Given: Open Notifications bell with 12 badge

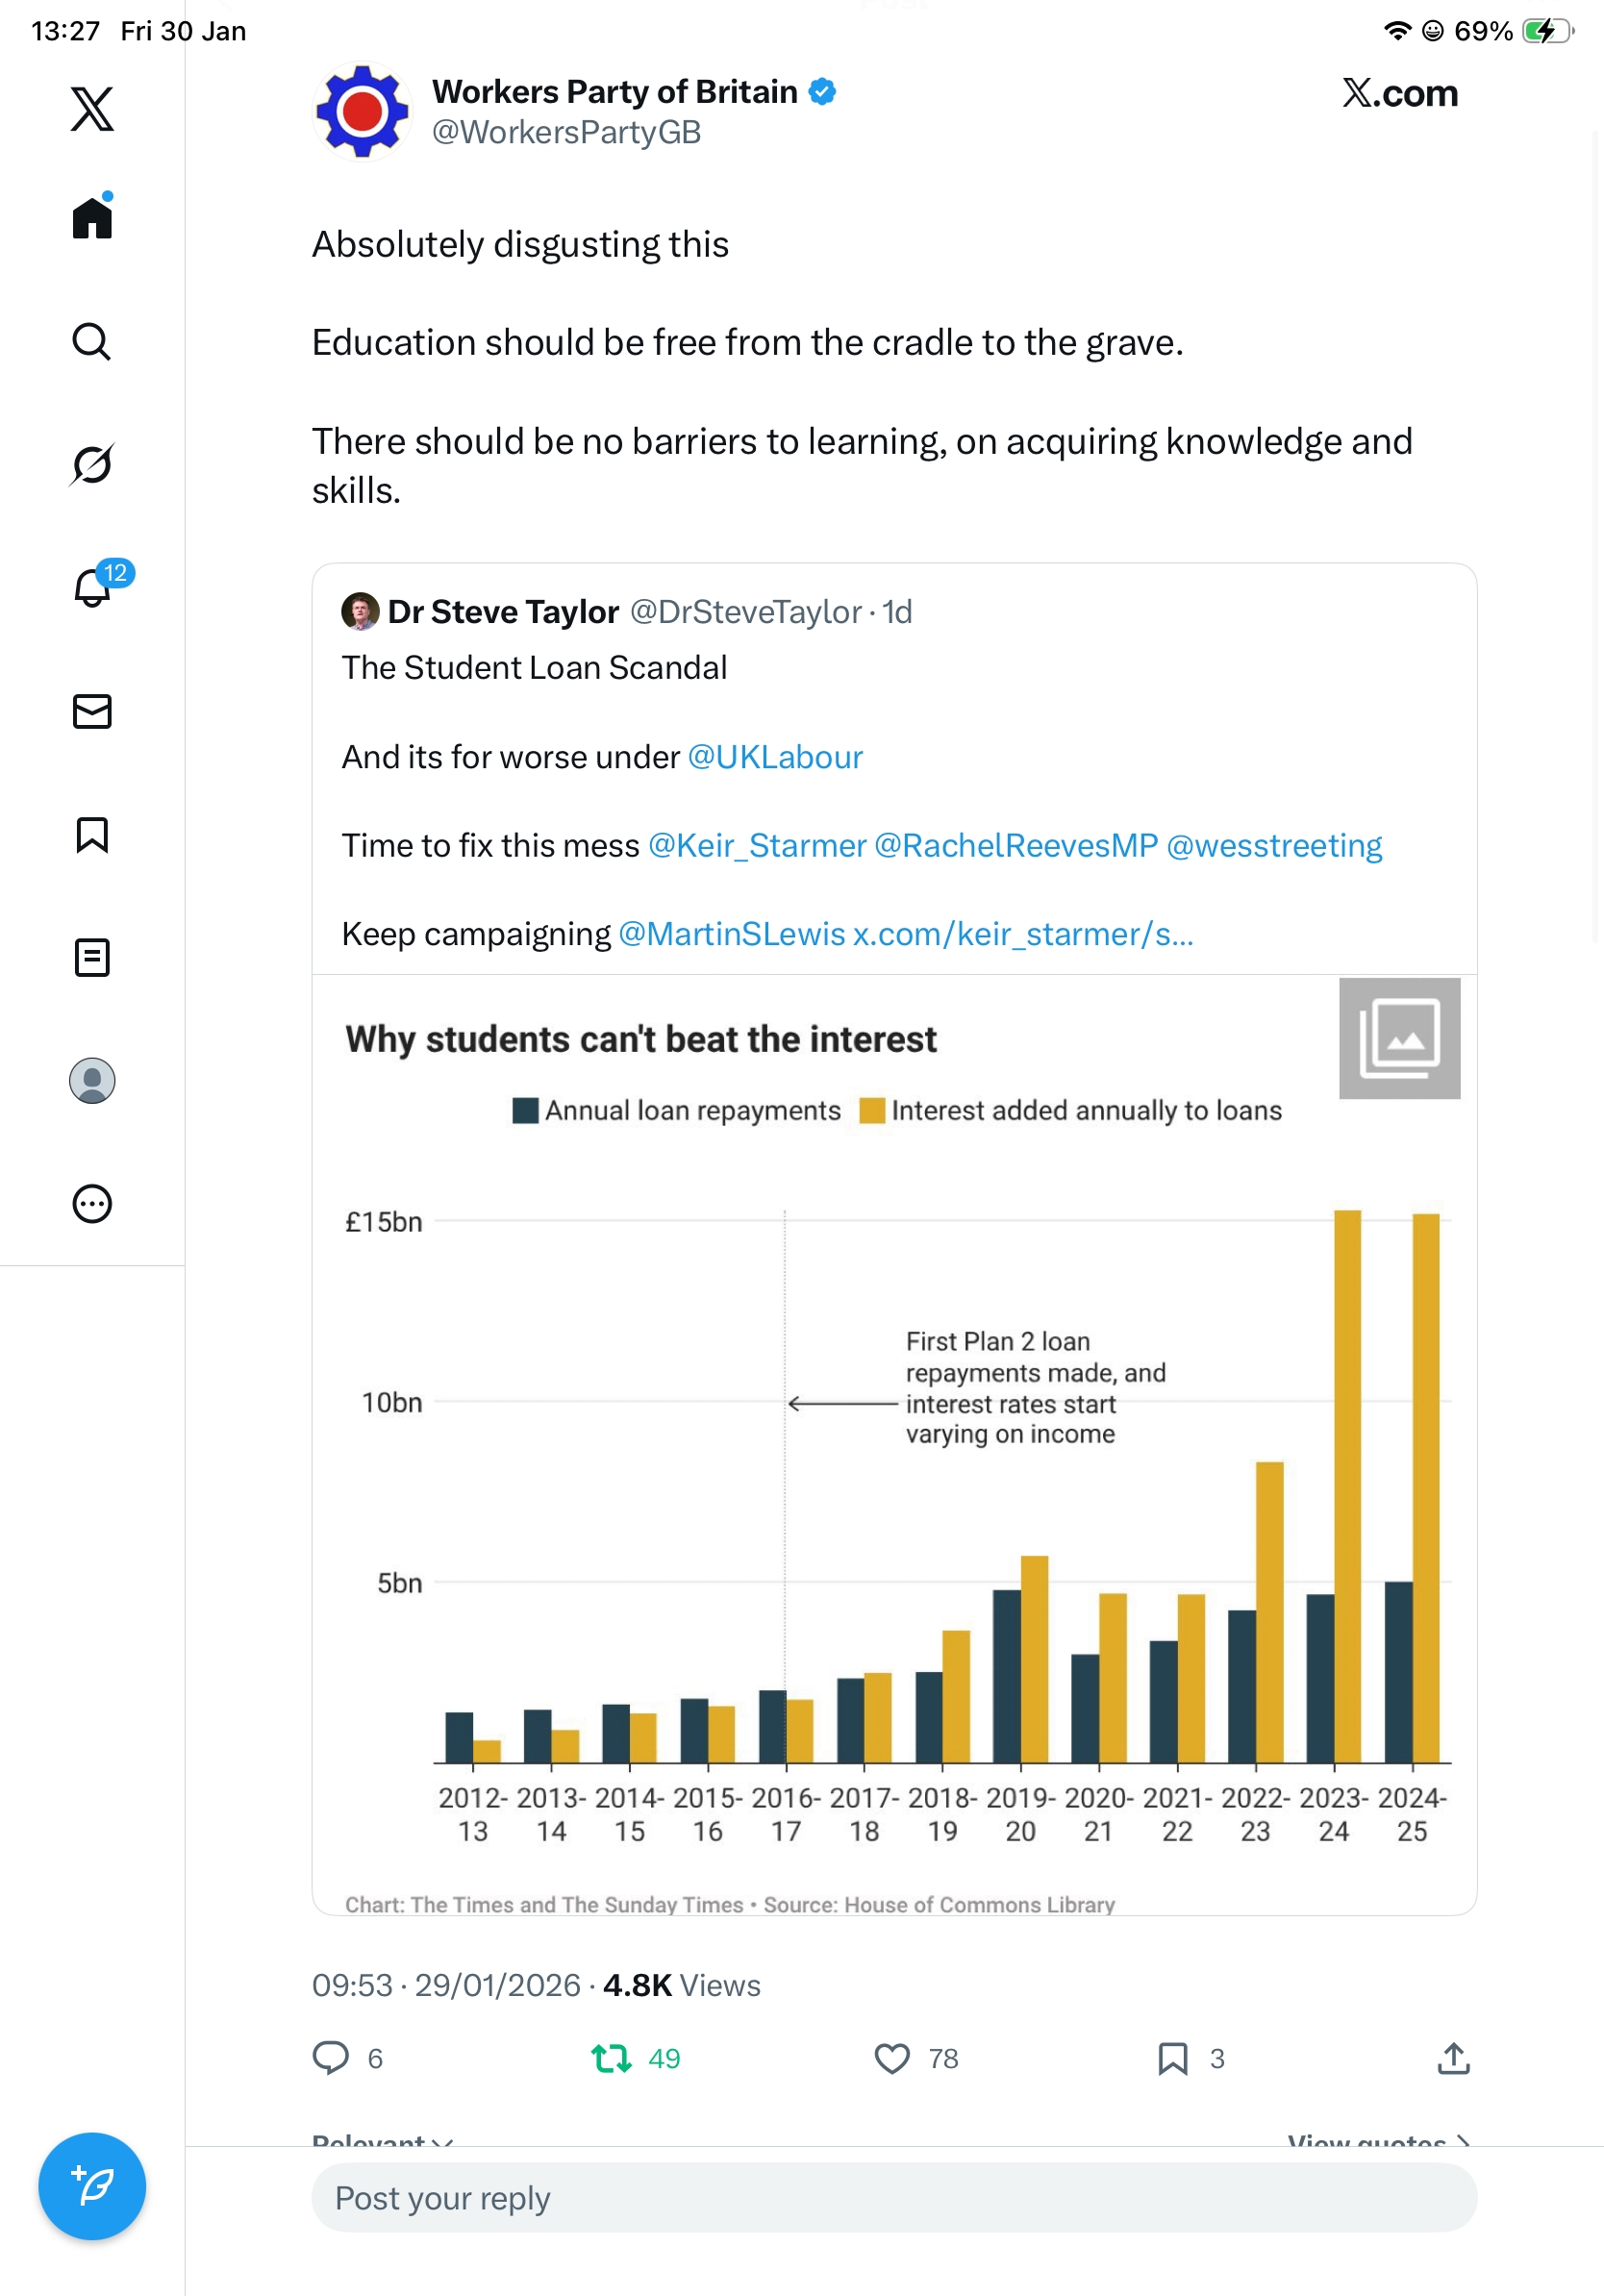Looking at the screenshot, I should pyautogui.click(x=92, y=588).
